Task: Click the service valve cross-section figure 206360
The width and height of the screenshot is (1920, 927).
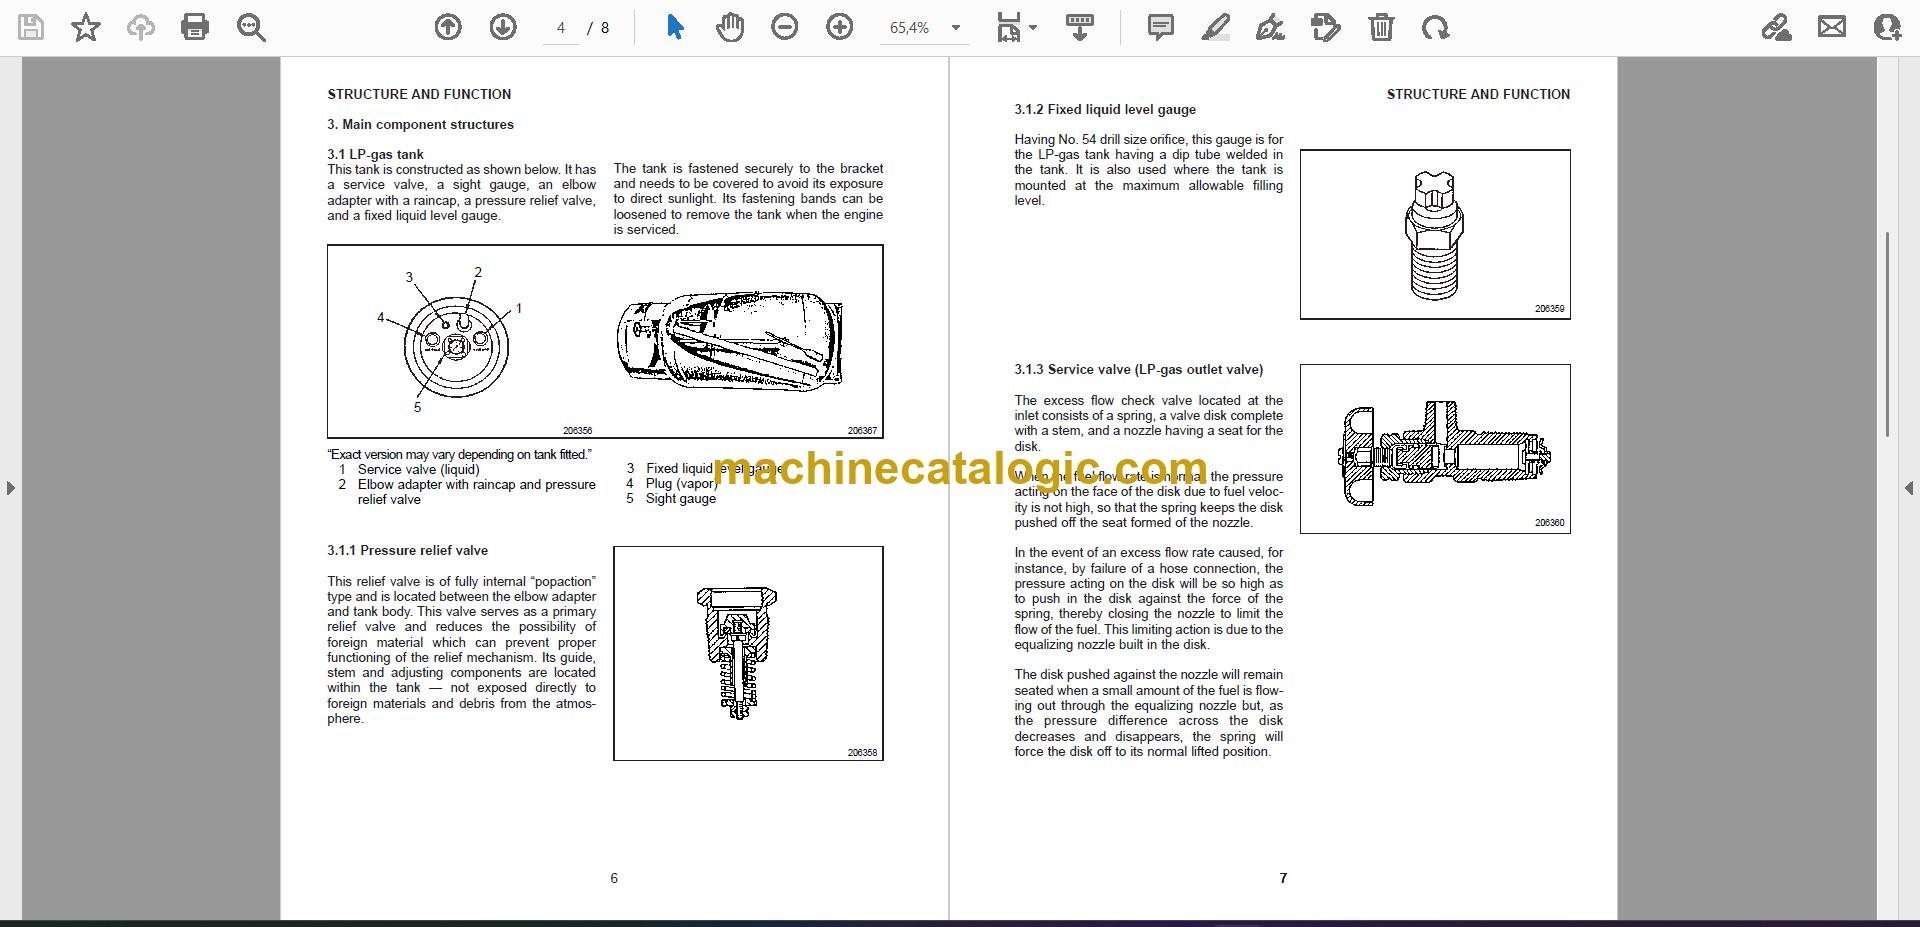Action: 1435,449
